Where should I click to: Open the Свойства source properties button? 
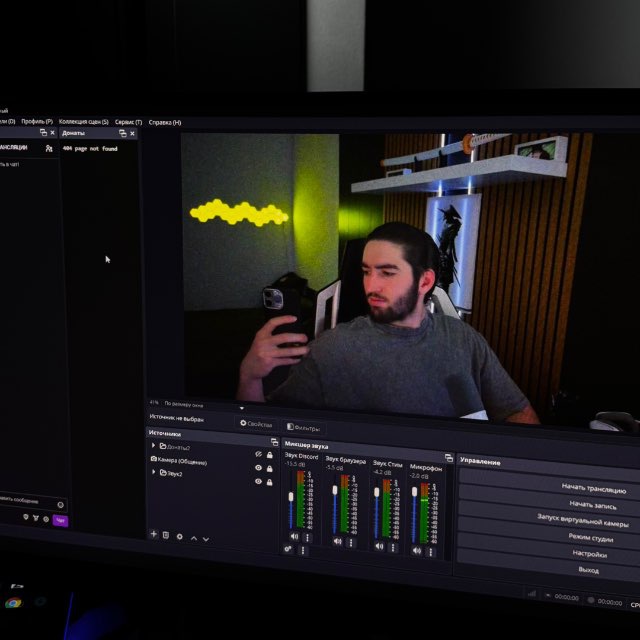click(256, 424)
